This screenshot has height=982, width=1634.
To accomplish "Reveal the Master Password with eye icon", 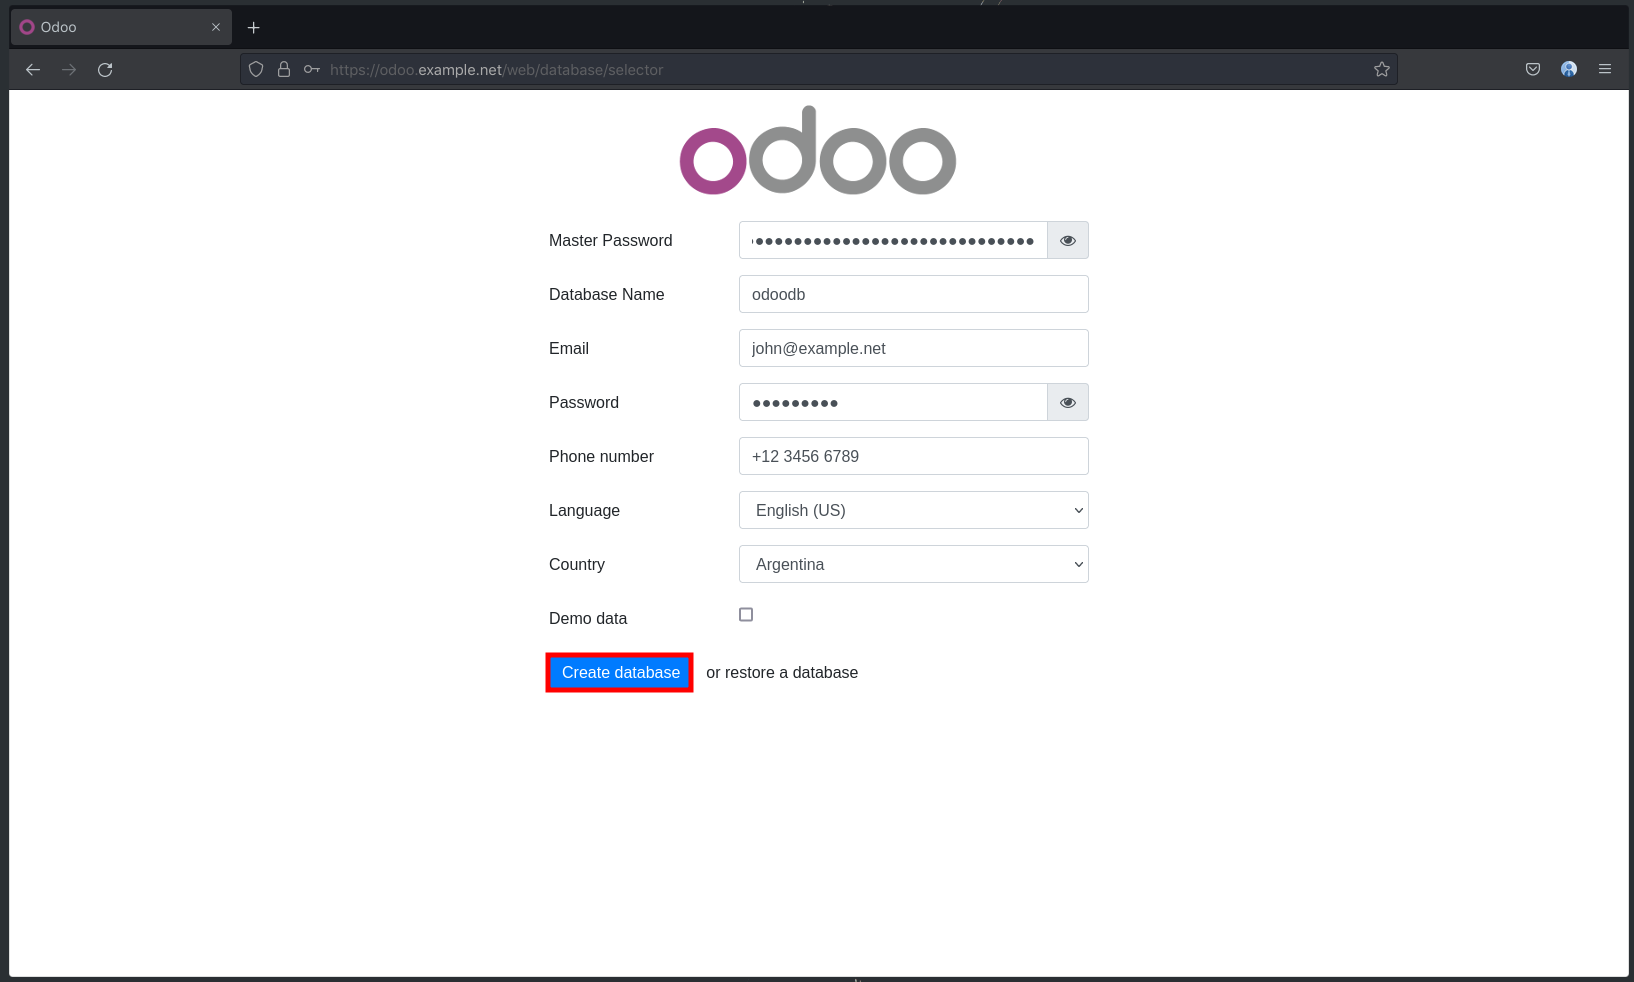I will 1068,240.
